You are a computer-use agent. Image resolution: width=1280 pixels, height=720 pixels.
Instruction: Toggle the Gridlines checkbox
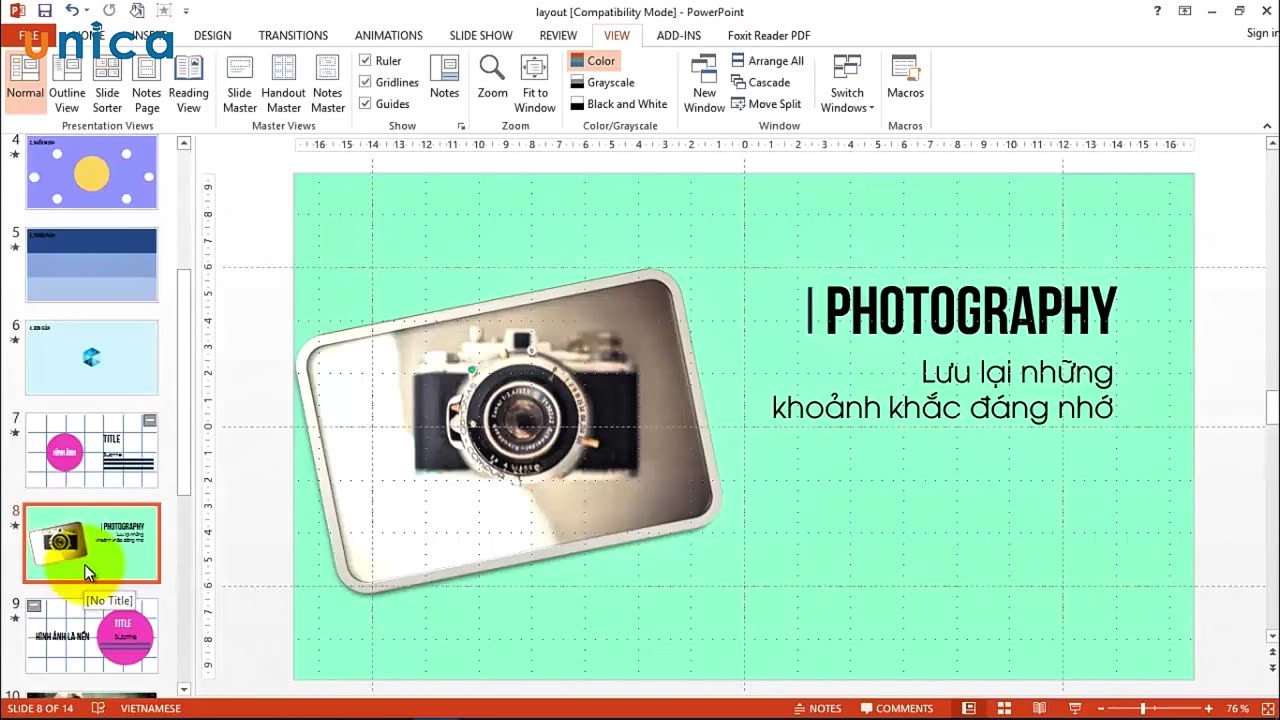(389, 82)
